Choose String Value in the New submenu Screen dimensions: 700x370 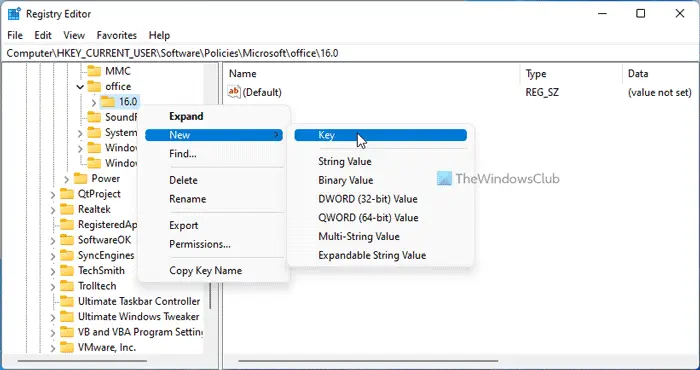(x=345, y=162)
